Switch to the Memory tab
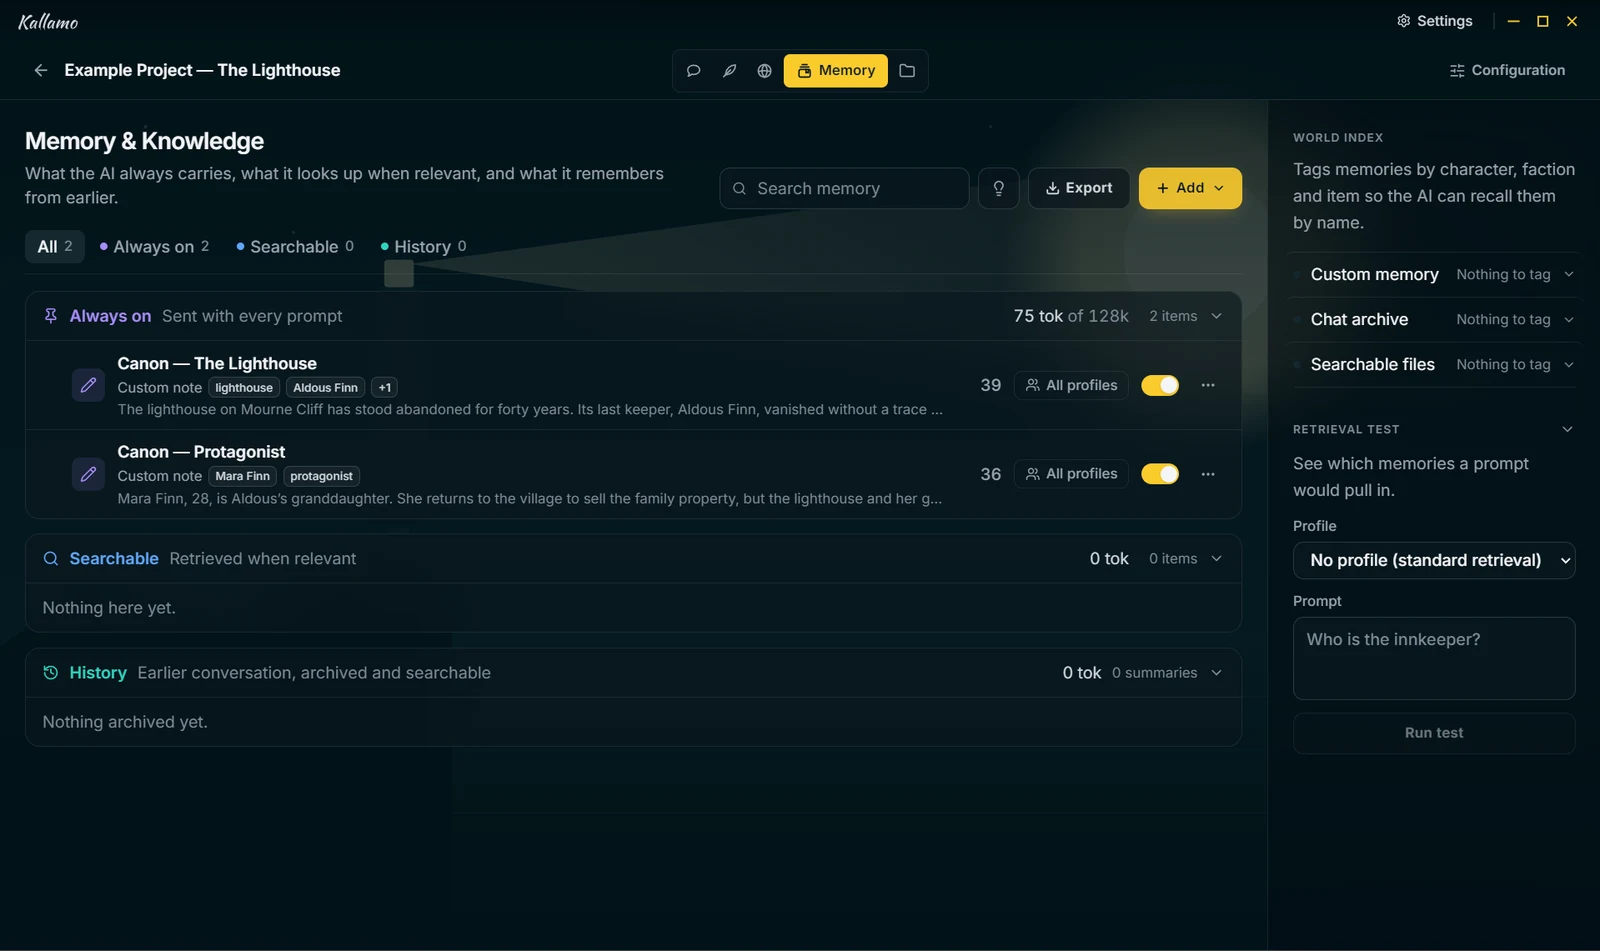Image resolution: width=1600 pixels, height=951 pixels. 836,71
